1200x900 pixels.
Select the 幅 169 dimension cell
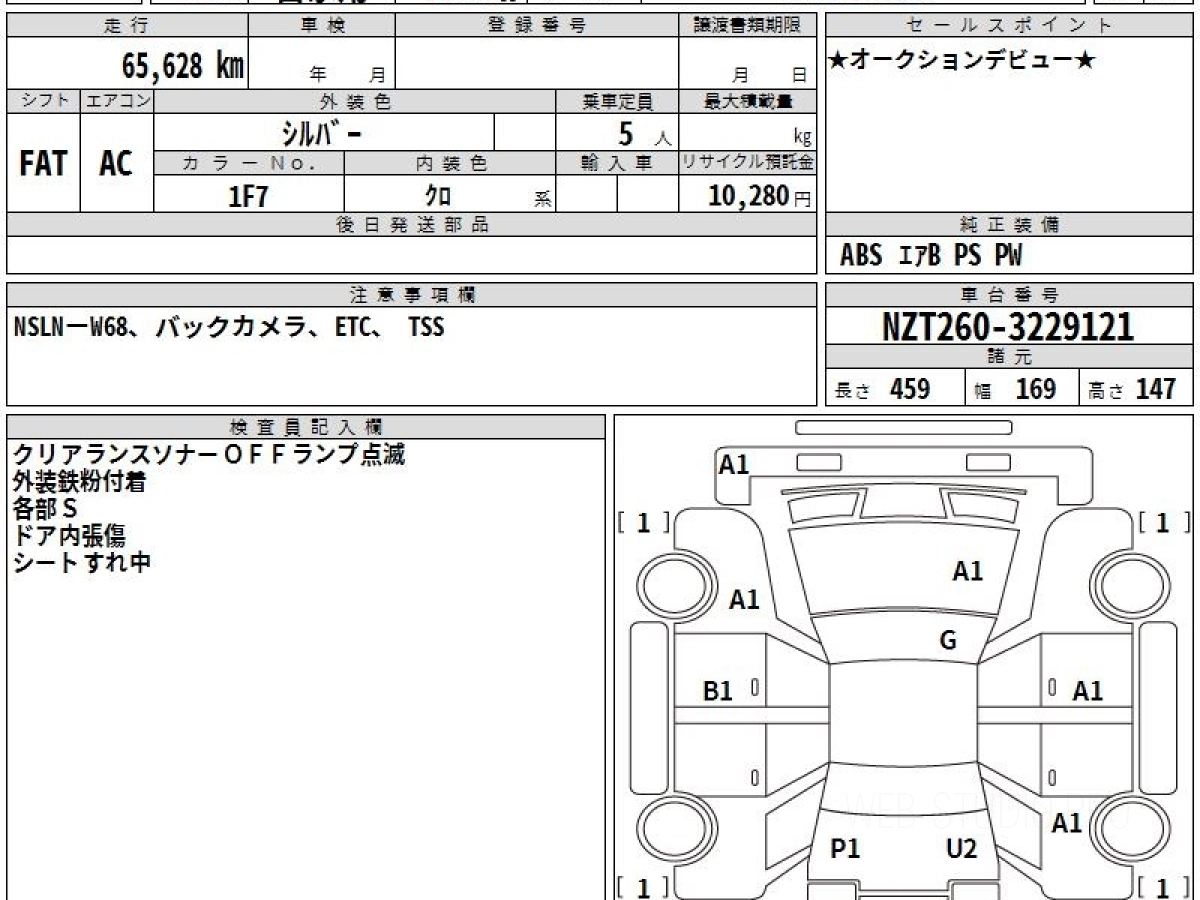tap(1022, 388)
